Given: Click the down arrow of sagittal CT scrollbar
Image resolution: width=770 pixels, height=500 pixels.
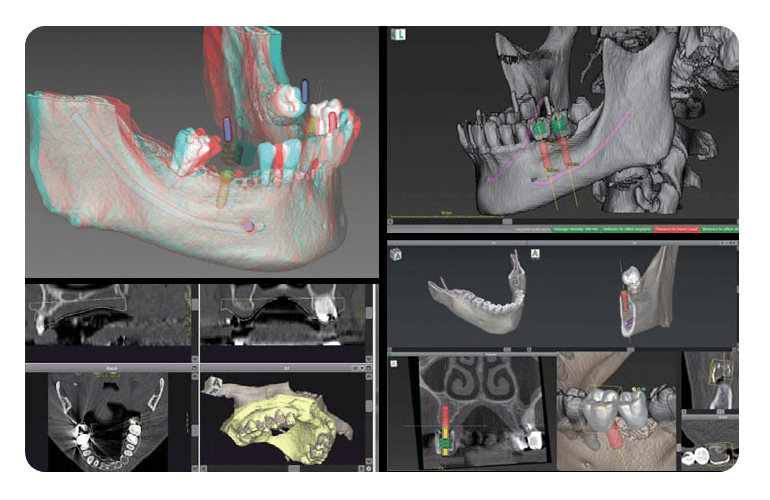Looking at the screenshot, I should point(194,359).
